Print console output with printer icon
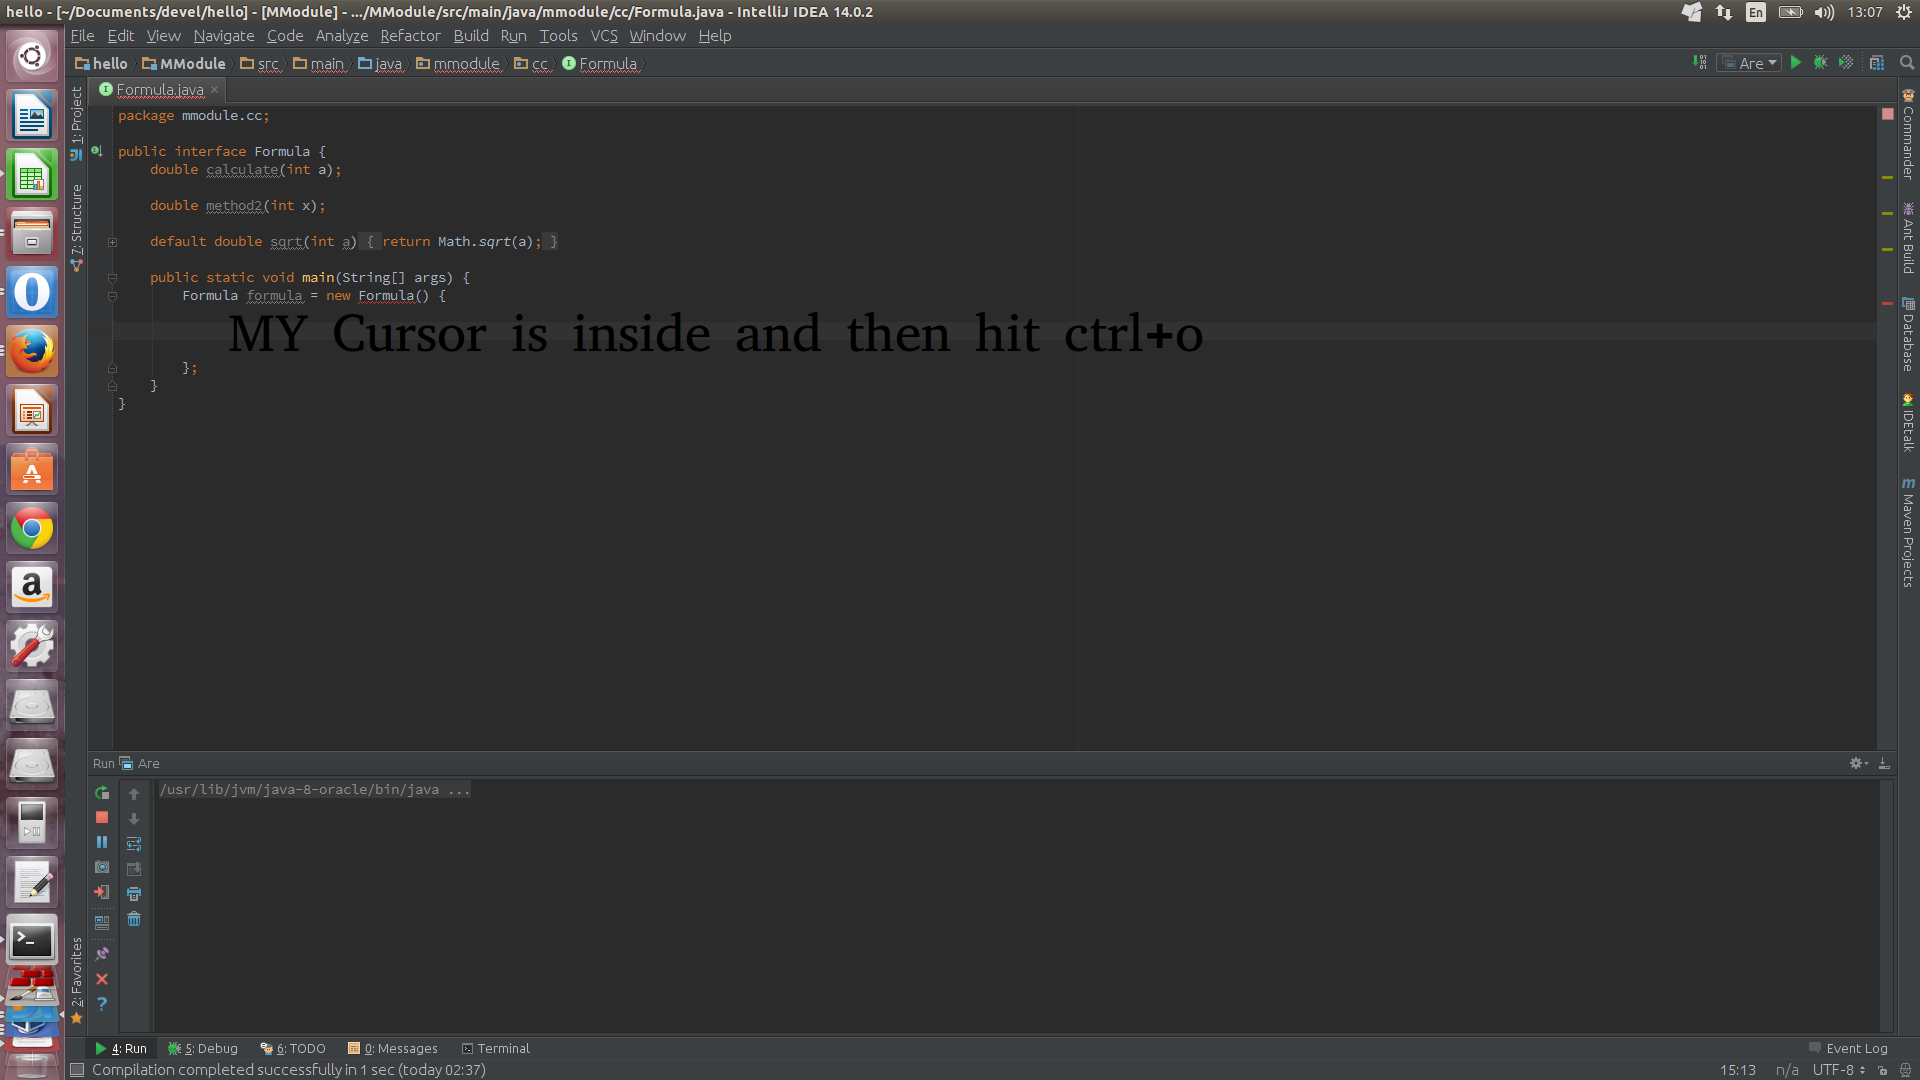Screen dimensions: 1920x1080 click(134, 894)
